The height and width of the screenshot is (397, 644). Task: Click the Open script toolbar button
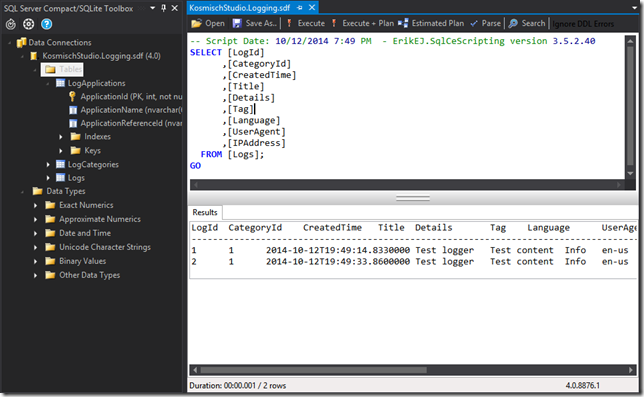click(208, 23)
